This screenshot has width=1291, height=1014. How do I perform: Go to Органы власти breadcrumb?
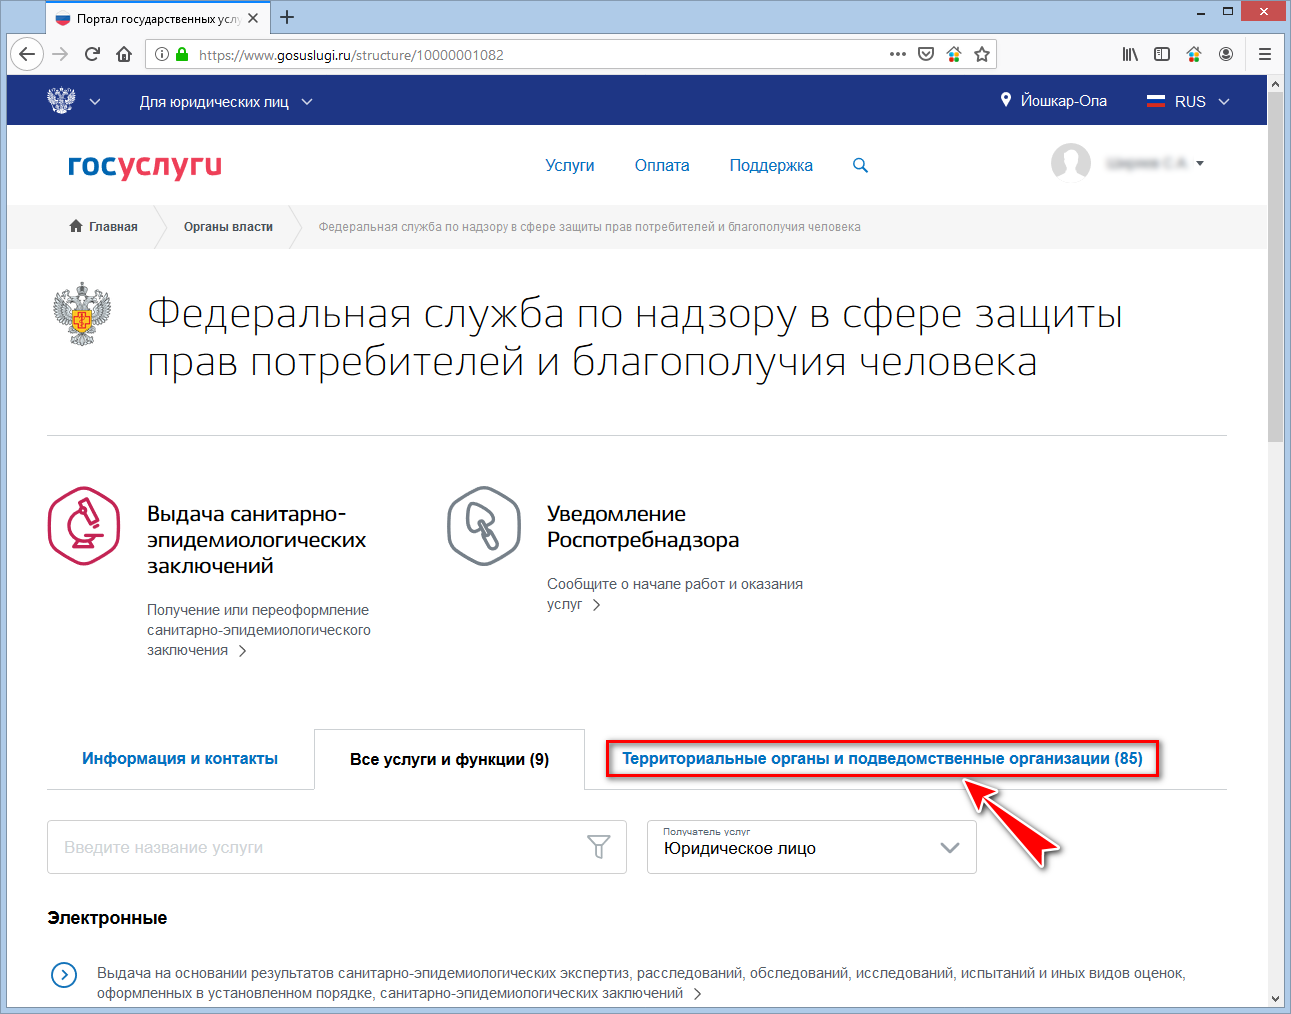(228, 227)
